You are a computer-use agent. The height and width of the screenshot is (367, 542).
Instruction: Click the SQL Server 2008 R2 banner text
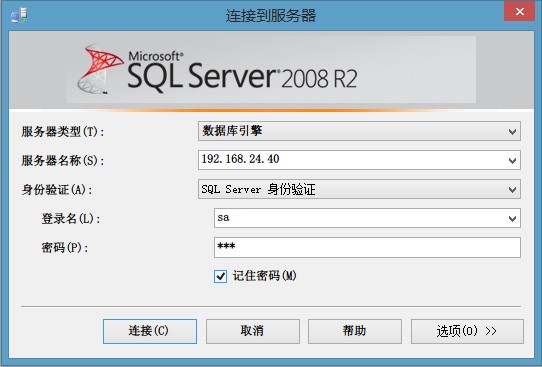(243, 72)
